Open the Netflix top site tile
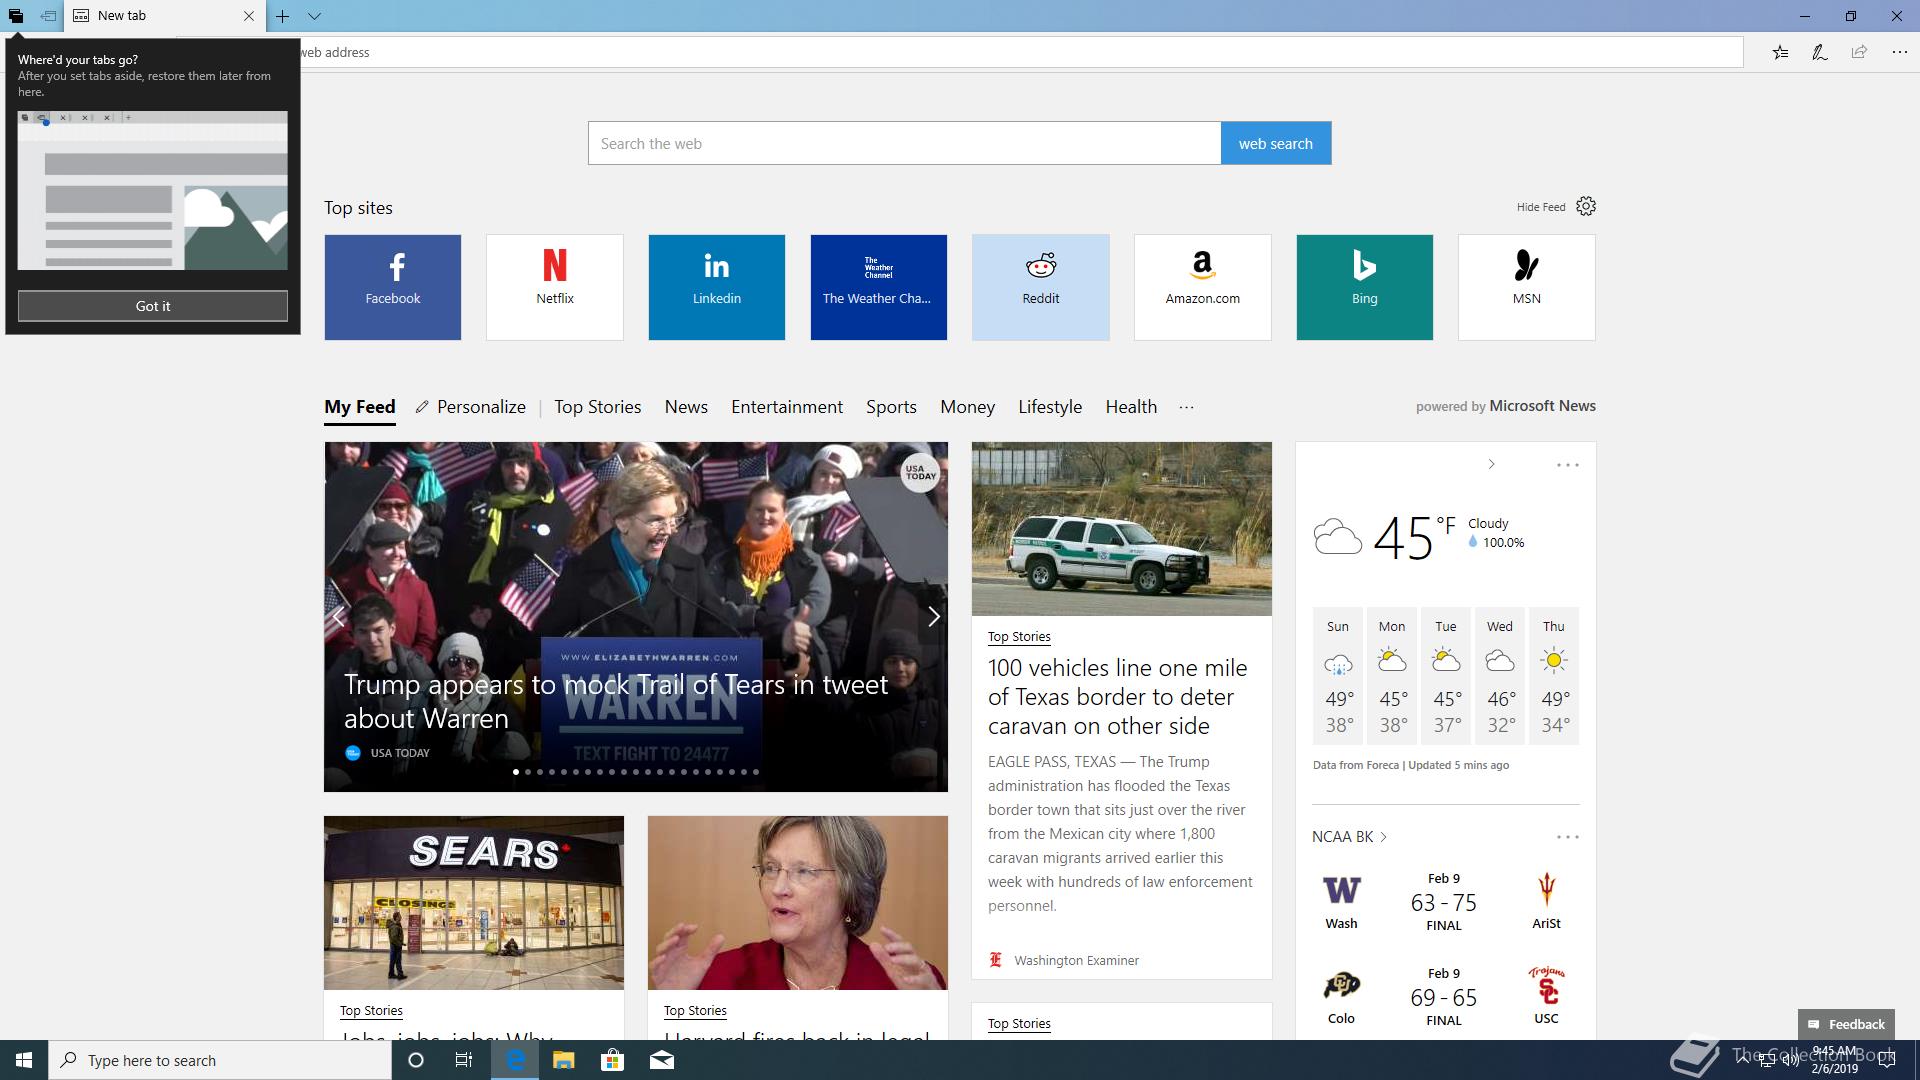 point(555,287)
